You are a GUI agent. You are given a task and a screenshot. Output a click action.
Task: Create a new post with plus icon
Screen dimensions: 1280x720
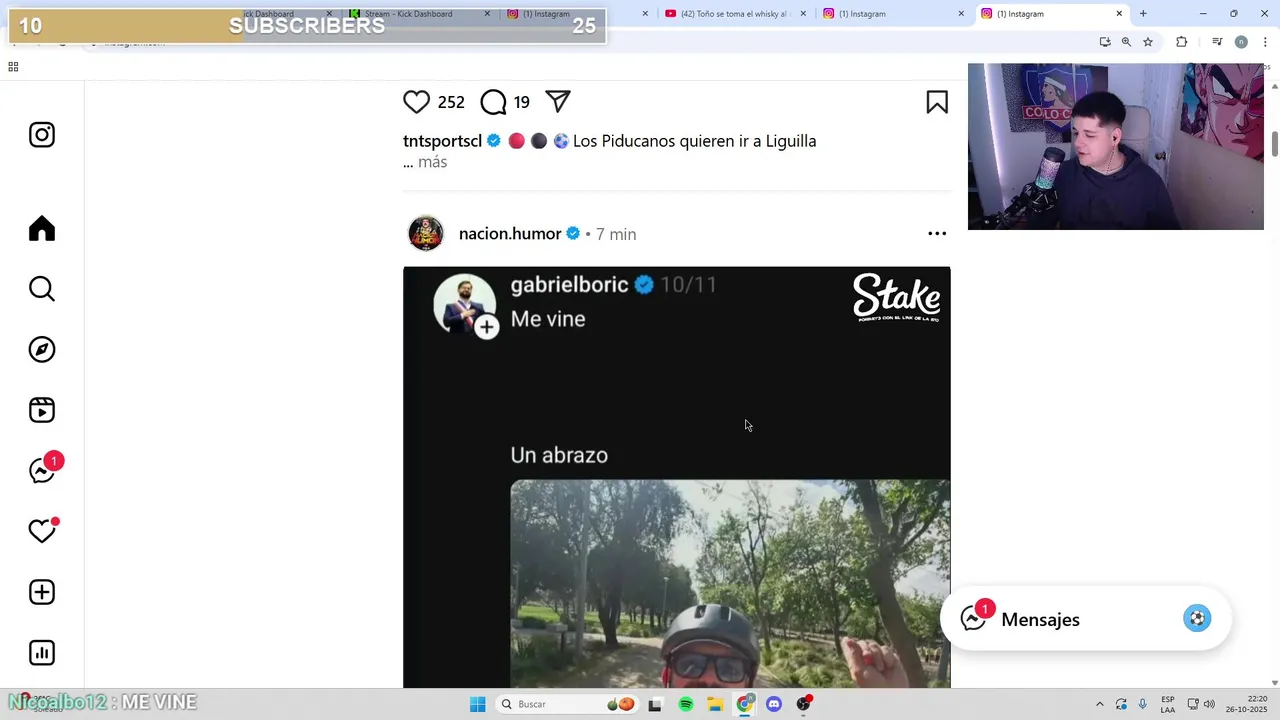(42, 592)
